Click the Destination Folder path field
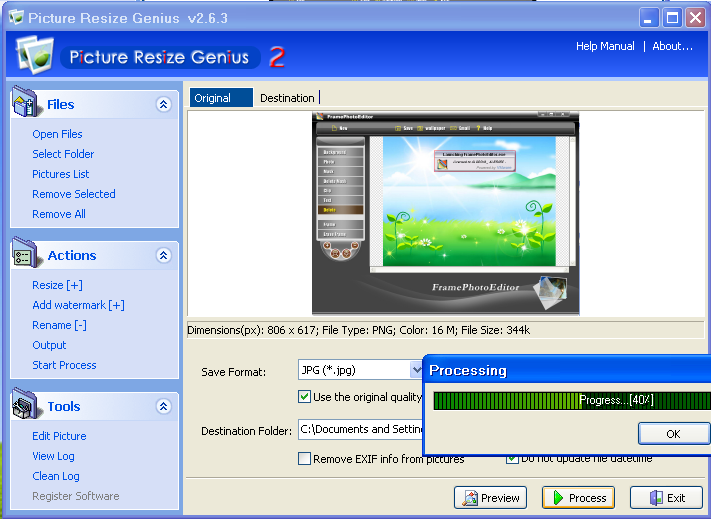711x519 pixels. (x=360, y=429)
